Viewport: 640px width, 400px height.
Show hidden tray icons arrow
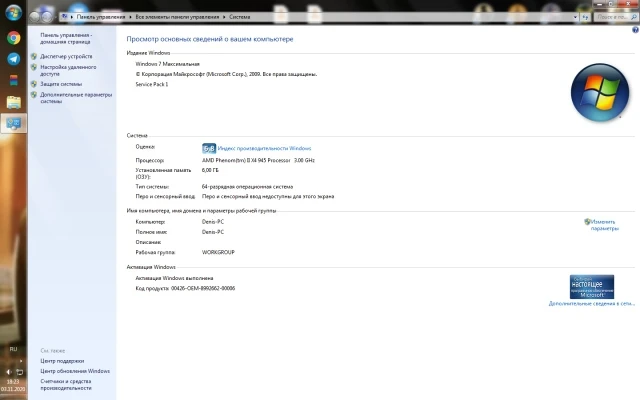pyautogui.click(x=21, y=361)
